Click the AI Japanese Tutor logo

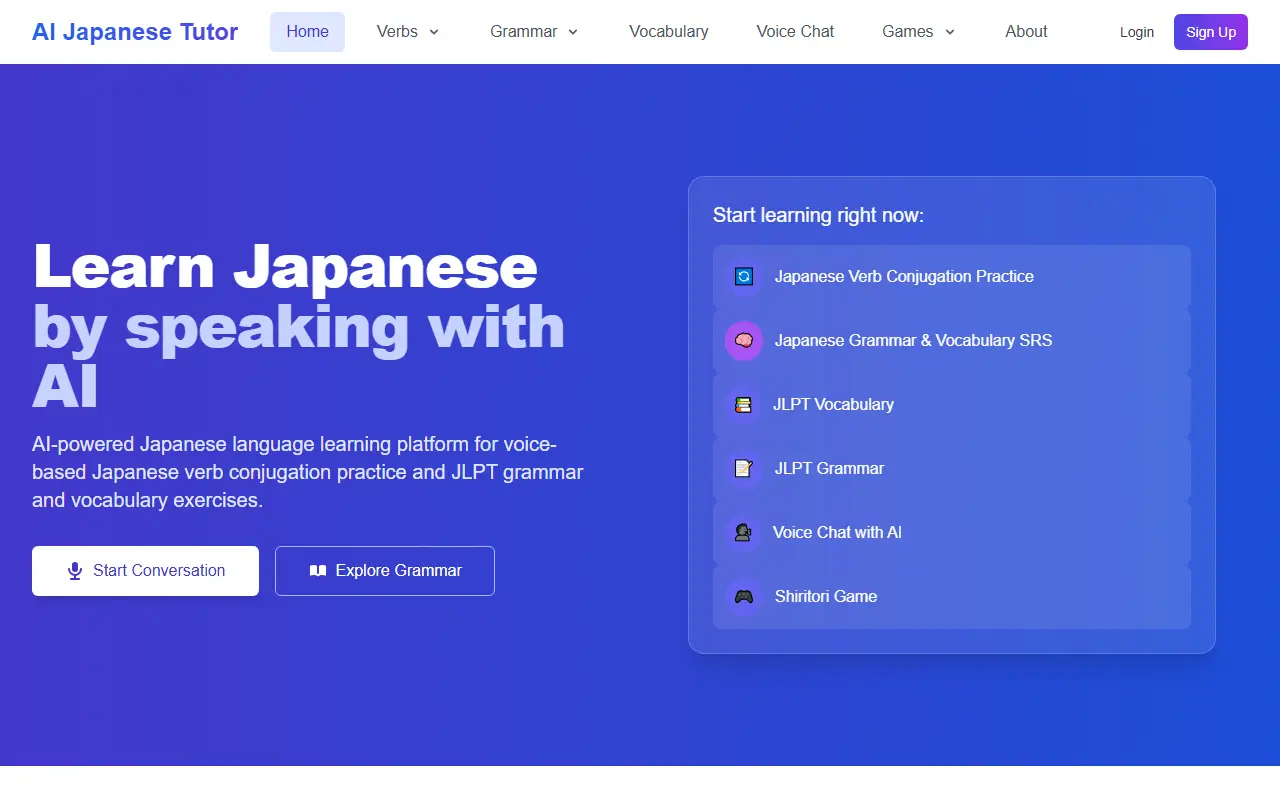tap(135, 32)
